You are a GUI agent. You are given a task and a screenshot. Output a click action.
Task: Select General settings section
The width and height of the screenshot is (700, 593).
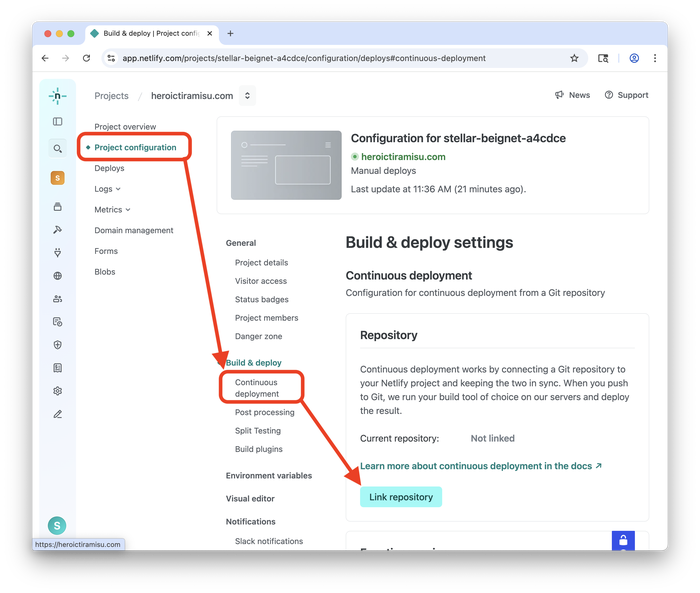tap(241, 243)
